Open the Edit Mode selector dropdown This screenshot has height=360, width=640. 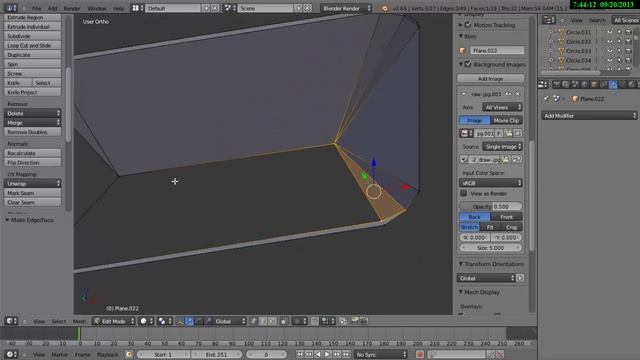pos(113,321)
